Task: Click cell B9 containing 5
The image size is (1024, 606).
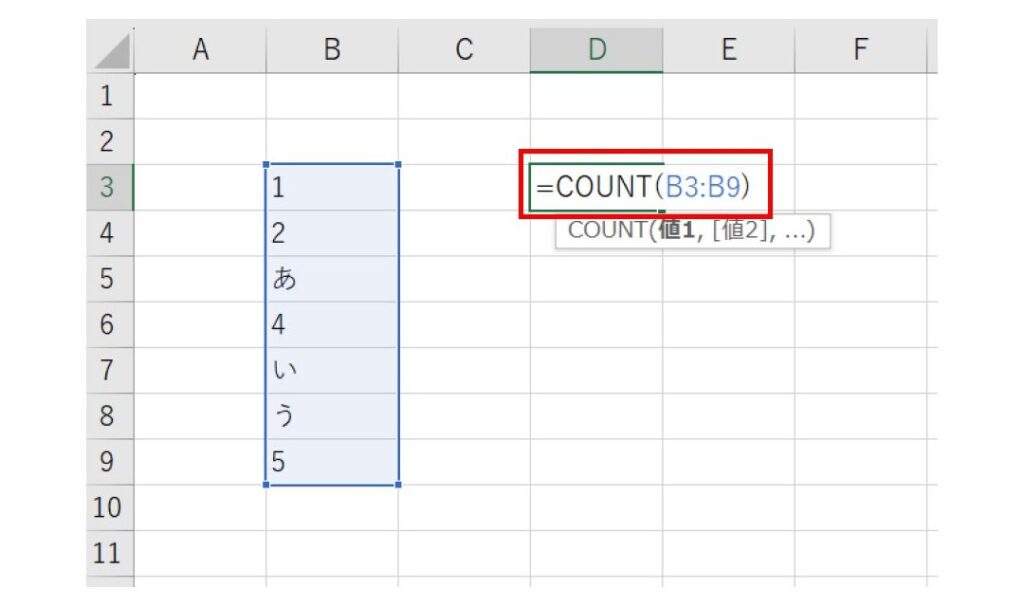Action: (x=332, y=462)
